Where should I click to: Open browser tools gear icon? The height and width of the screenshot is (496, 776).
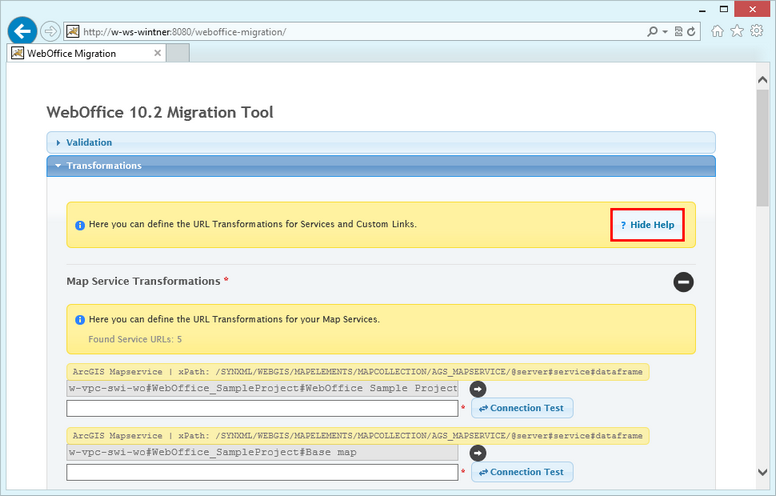pos(757,31)
